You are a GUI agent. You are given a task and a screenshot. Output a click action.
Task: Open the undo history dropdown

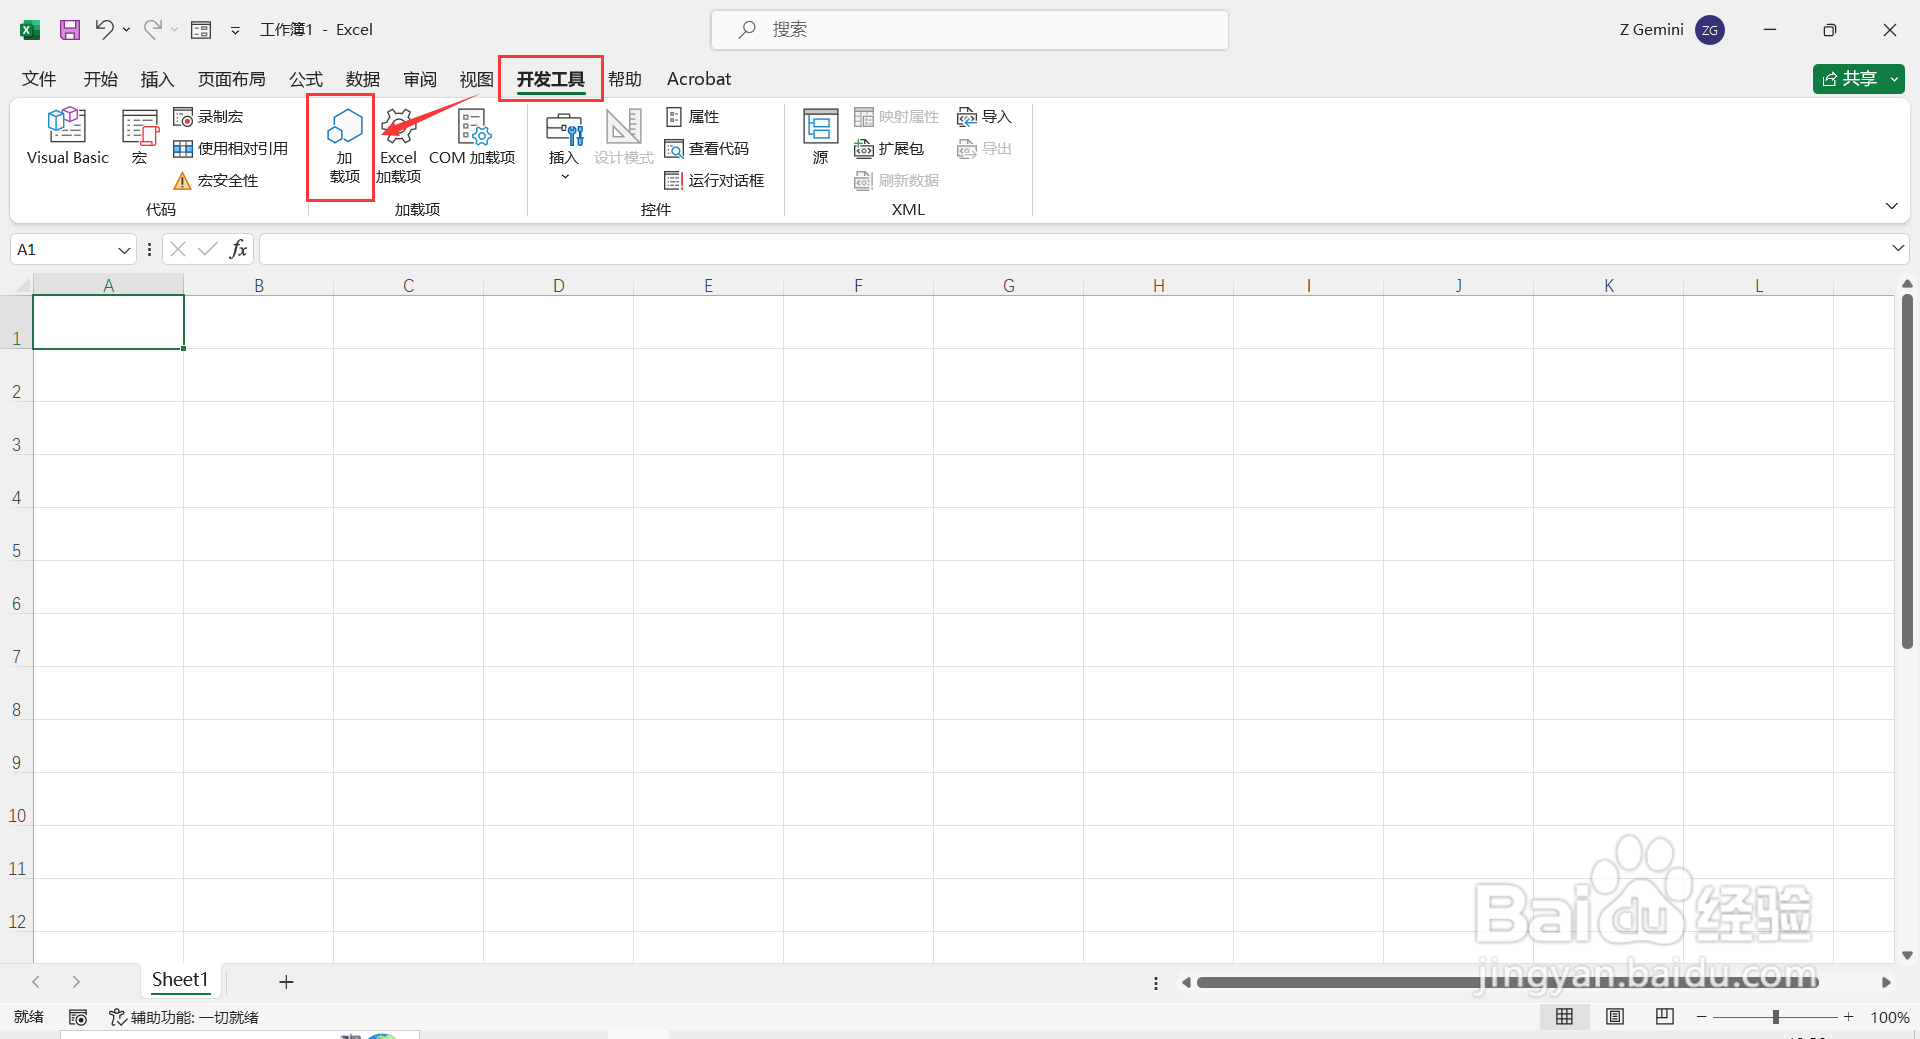(x=127, y=30)
